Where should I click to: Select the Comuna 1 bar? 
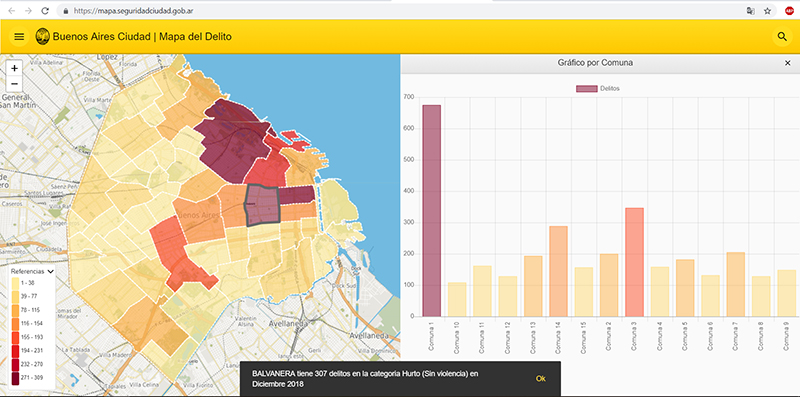[x=432, y=211]
